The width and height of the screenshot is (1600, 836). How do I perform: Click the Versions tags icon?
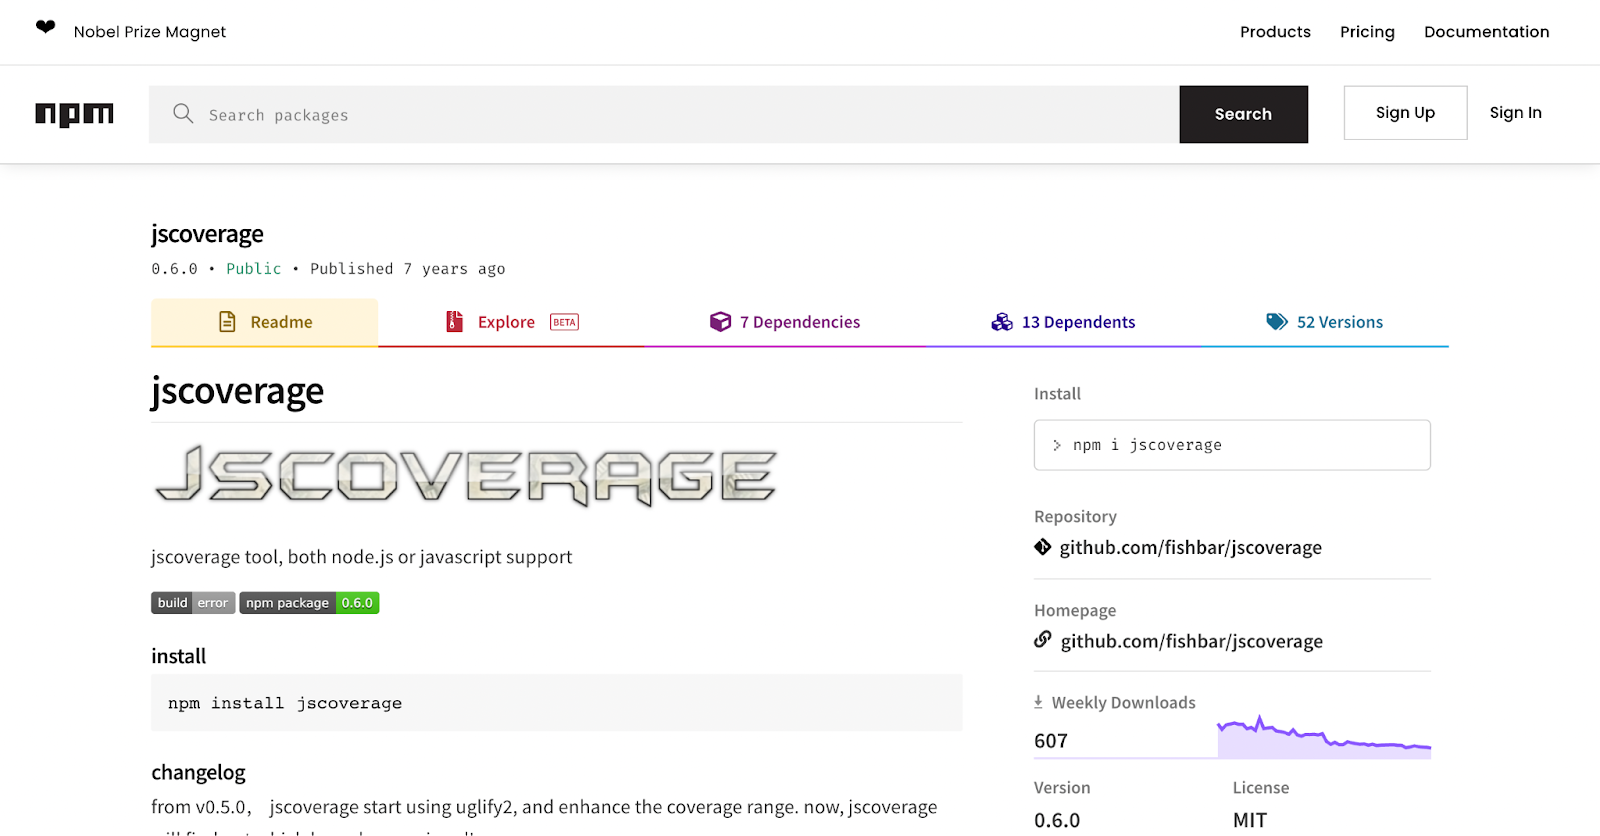[1277, 321]
